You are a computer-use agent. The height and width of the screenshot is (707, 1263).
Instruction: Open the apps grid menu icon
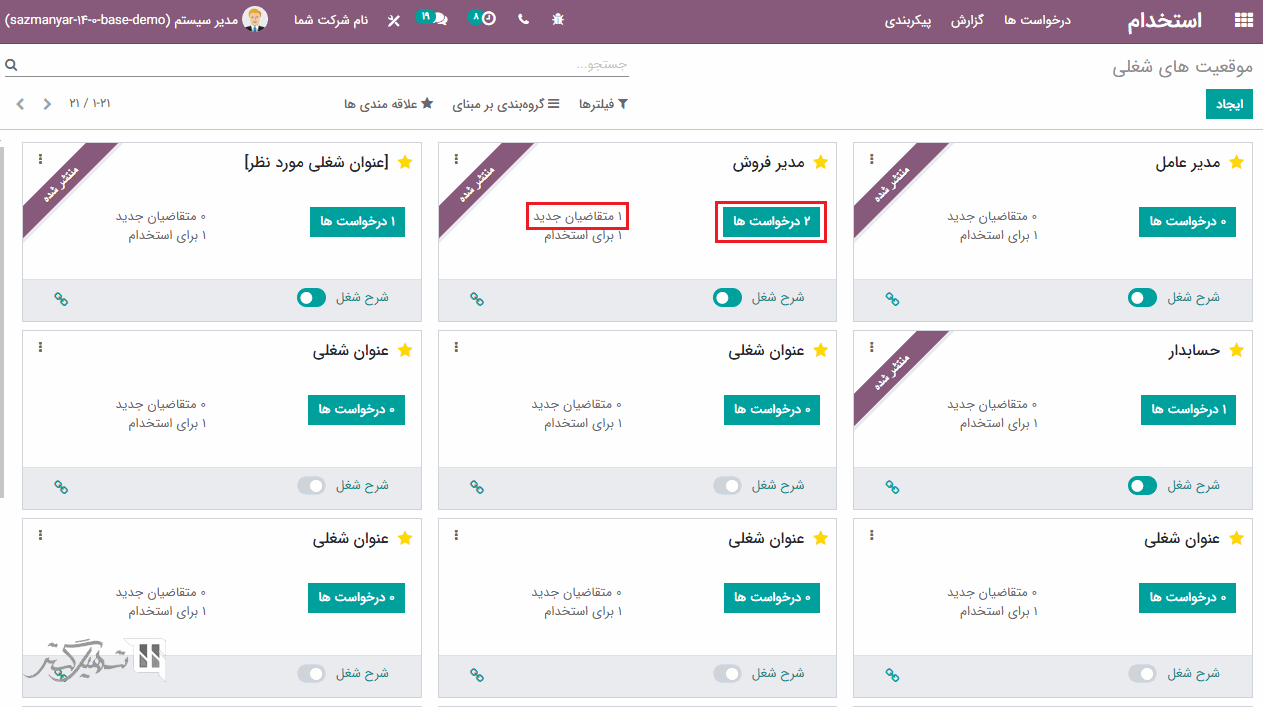coord(1243,20)
